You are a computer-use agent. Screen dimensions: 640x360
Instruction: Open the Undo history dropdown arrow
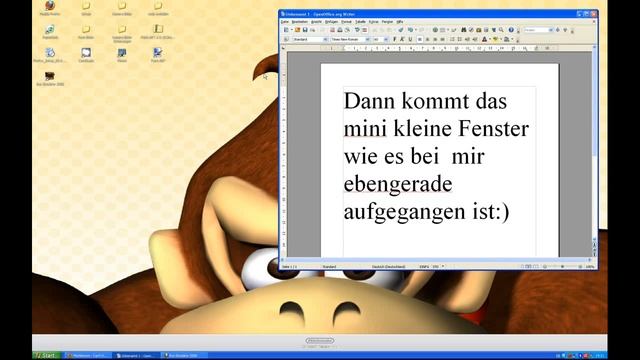[x=416, y=30]
